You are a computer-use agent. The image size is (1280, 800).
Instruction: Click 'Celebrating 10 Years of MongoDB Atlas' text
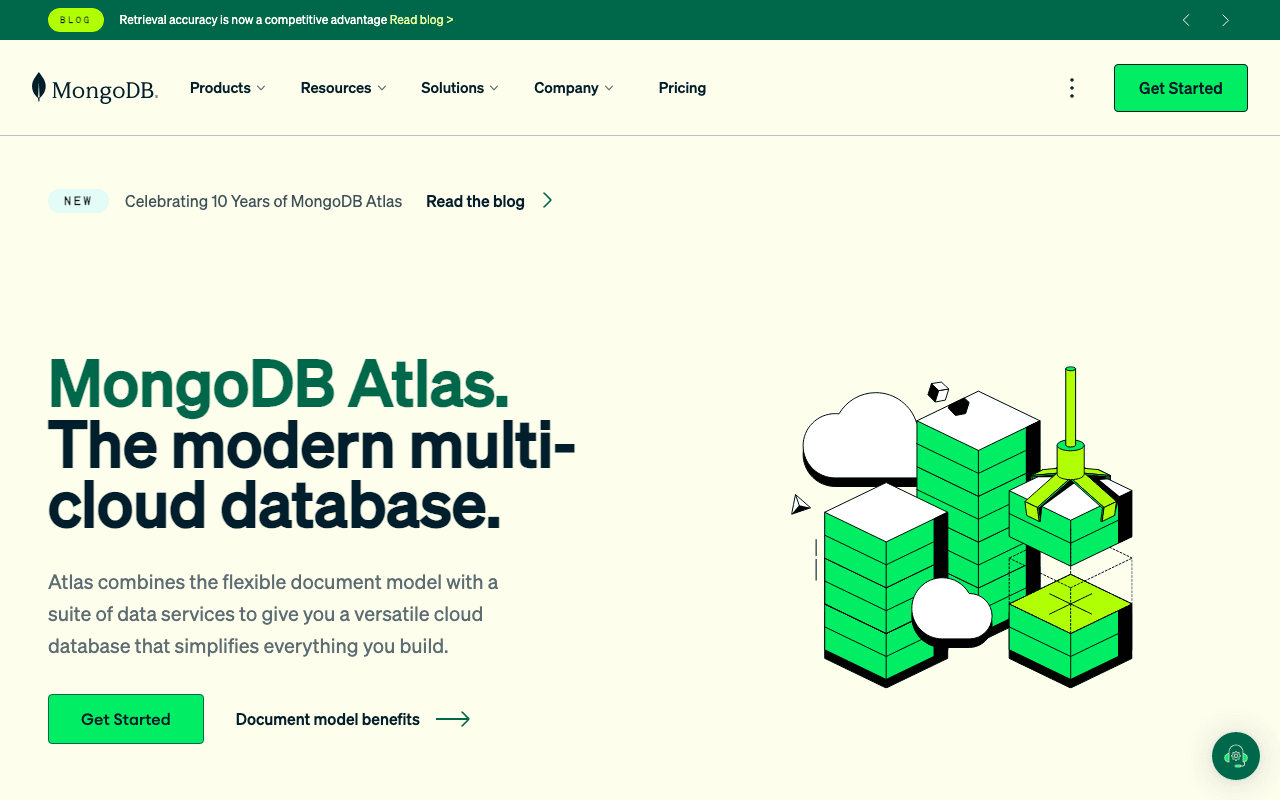tap(263, 201)
